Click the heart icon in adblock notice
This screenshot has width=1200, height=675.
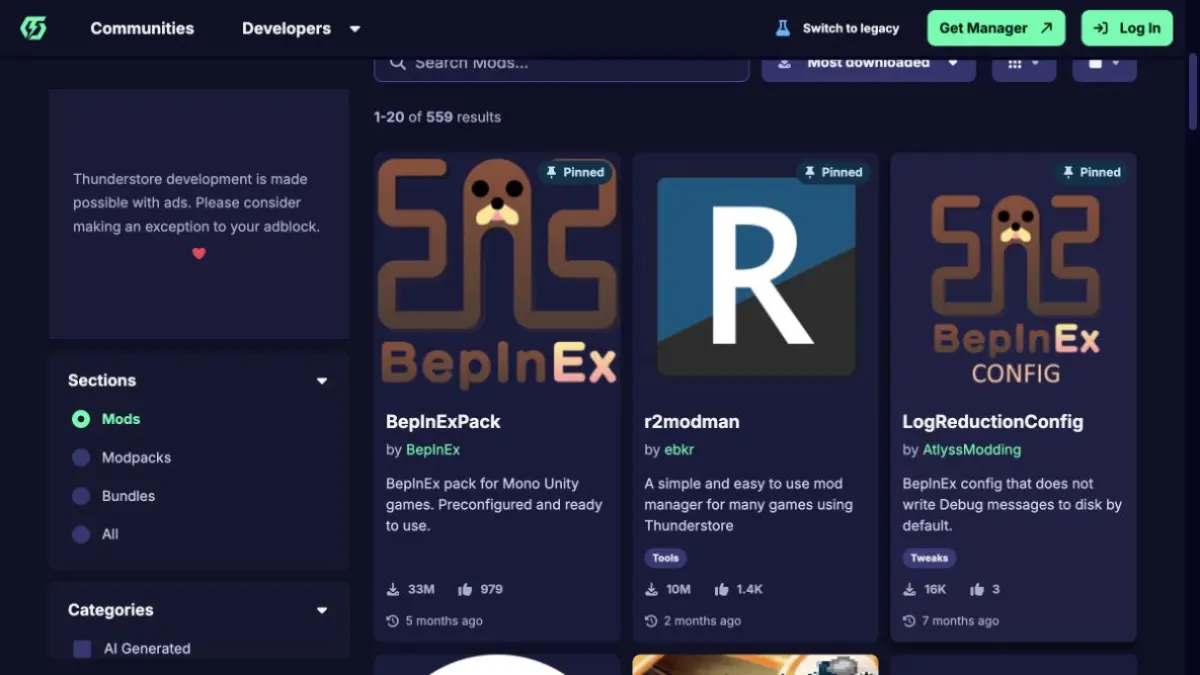tap(198, 253)
